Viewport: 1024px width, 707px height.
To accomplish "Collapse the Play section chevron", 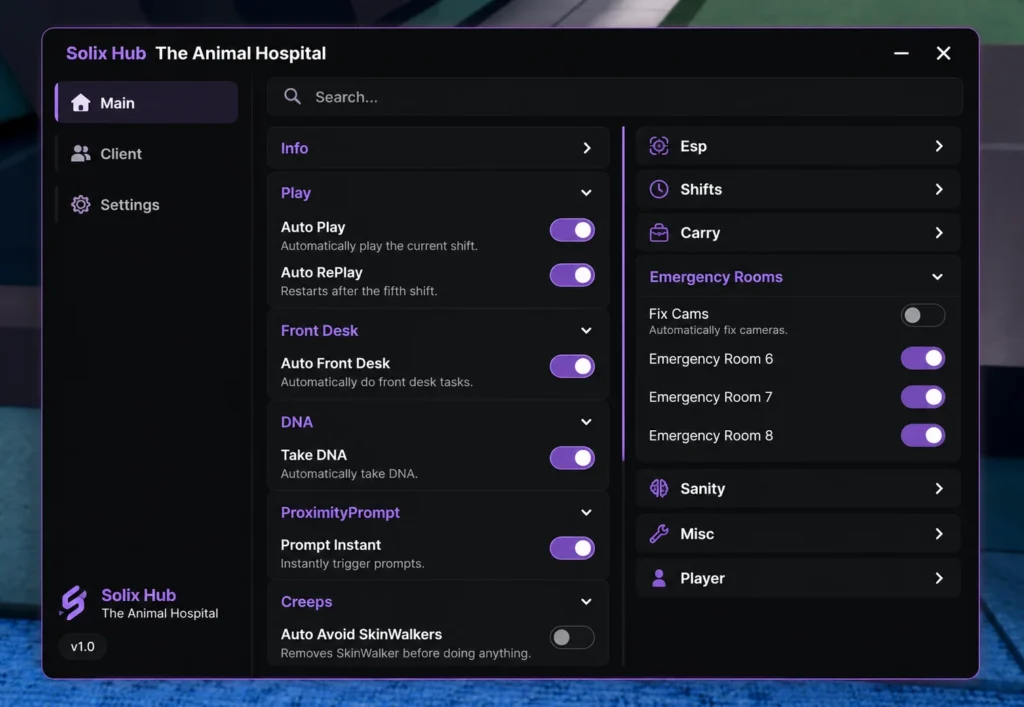I will point(586,193).
